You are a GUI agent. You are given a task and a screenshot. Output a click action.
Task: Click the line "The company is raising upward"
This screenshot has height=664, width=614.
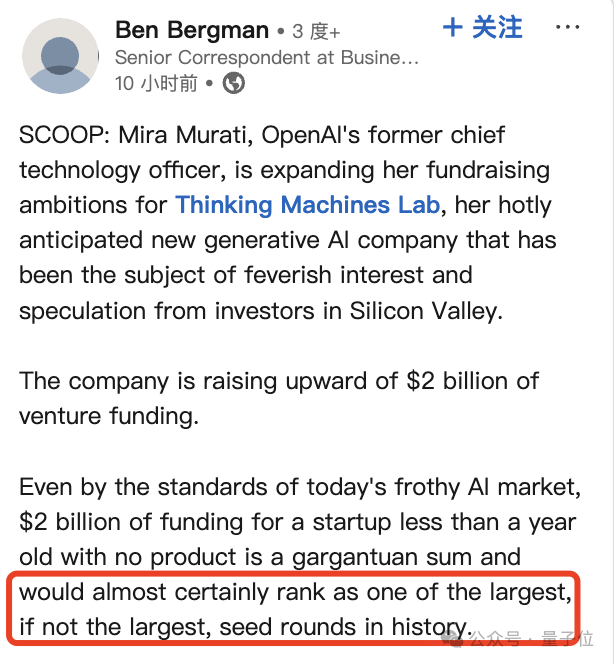[279, 381]
